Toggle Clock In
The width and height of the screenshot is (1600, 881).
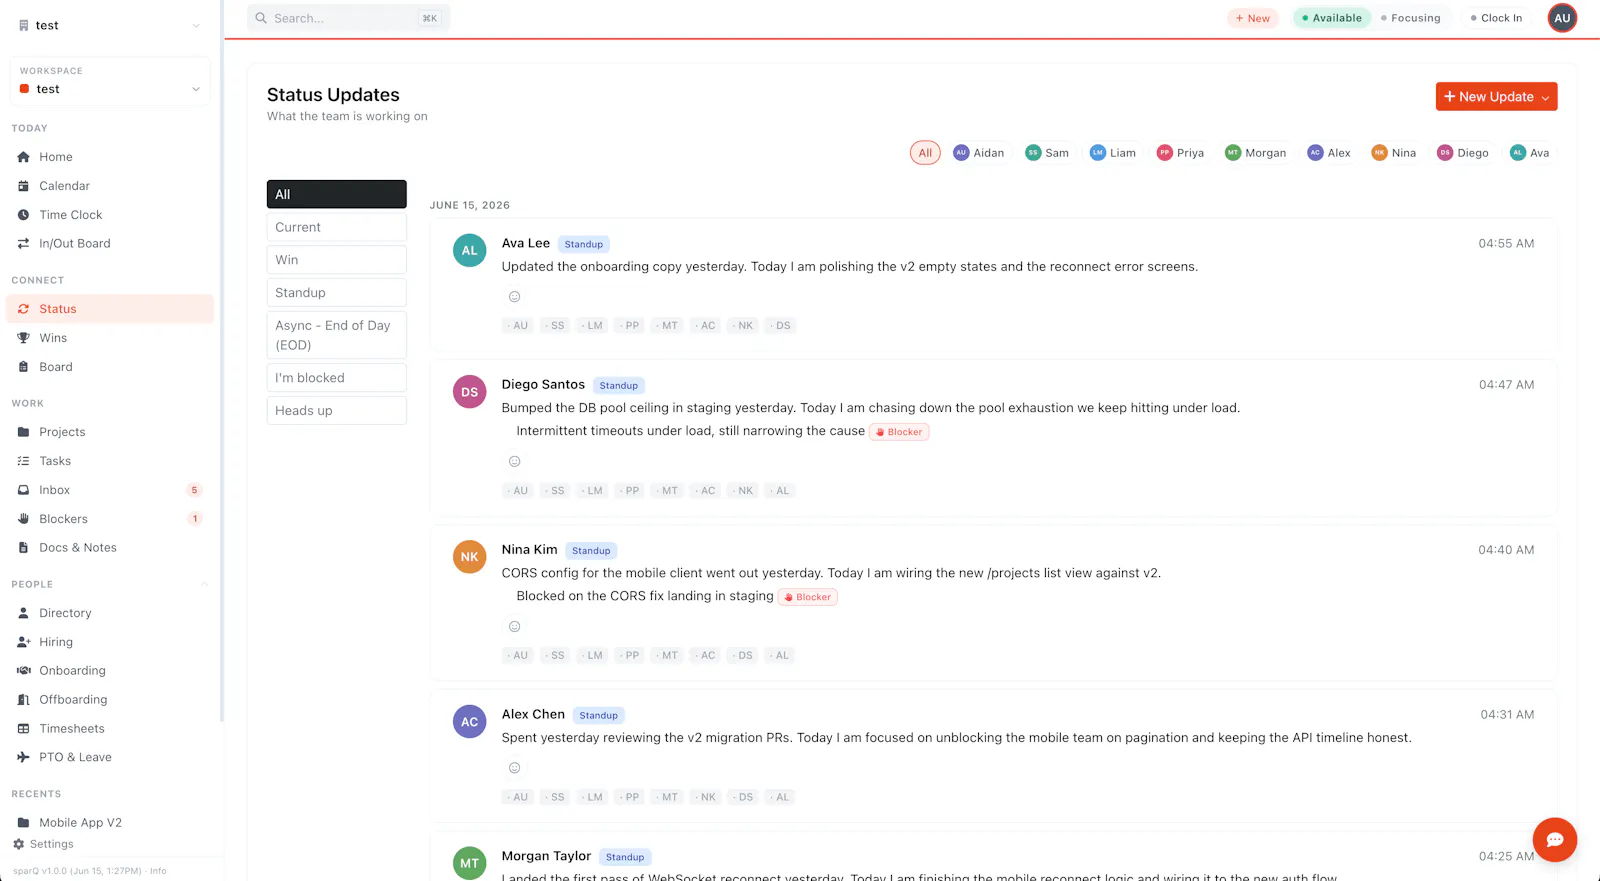(x=1497, y=18)
